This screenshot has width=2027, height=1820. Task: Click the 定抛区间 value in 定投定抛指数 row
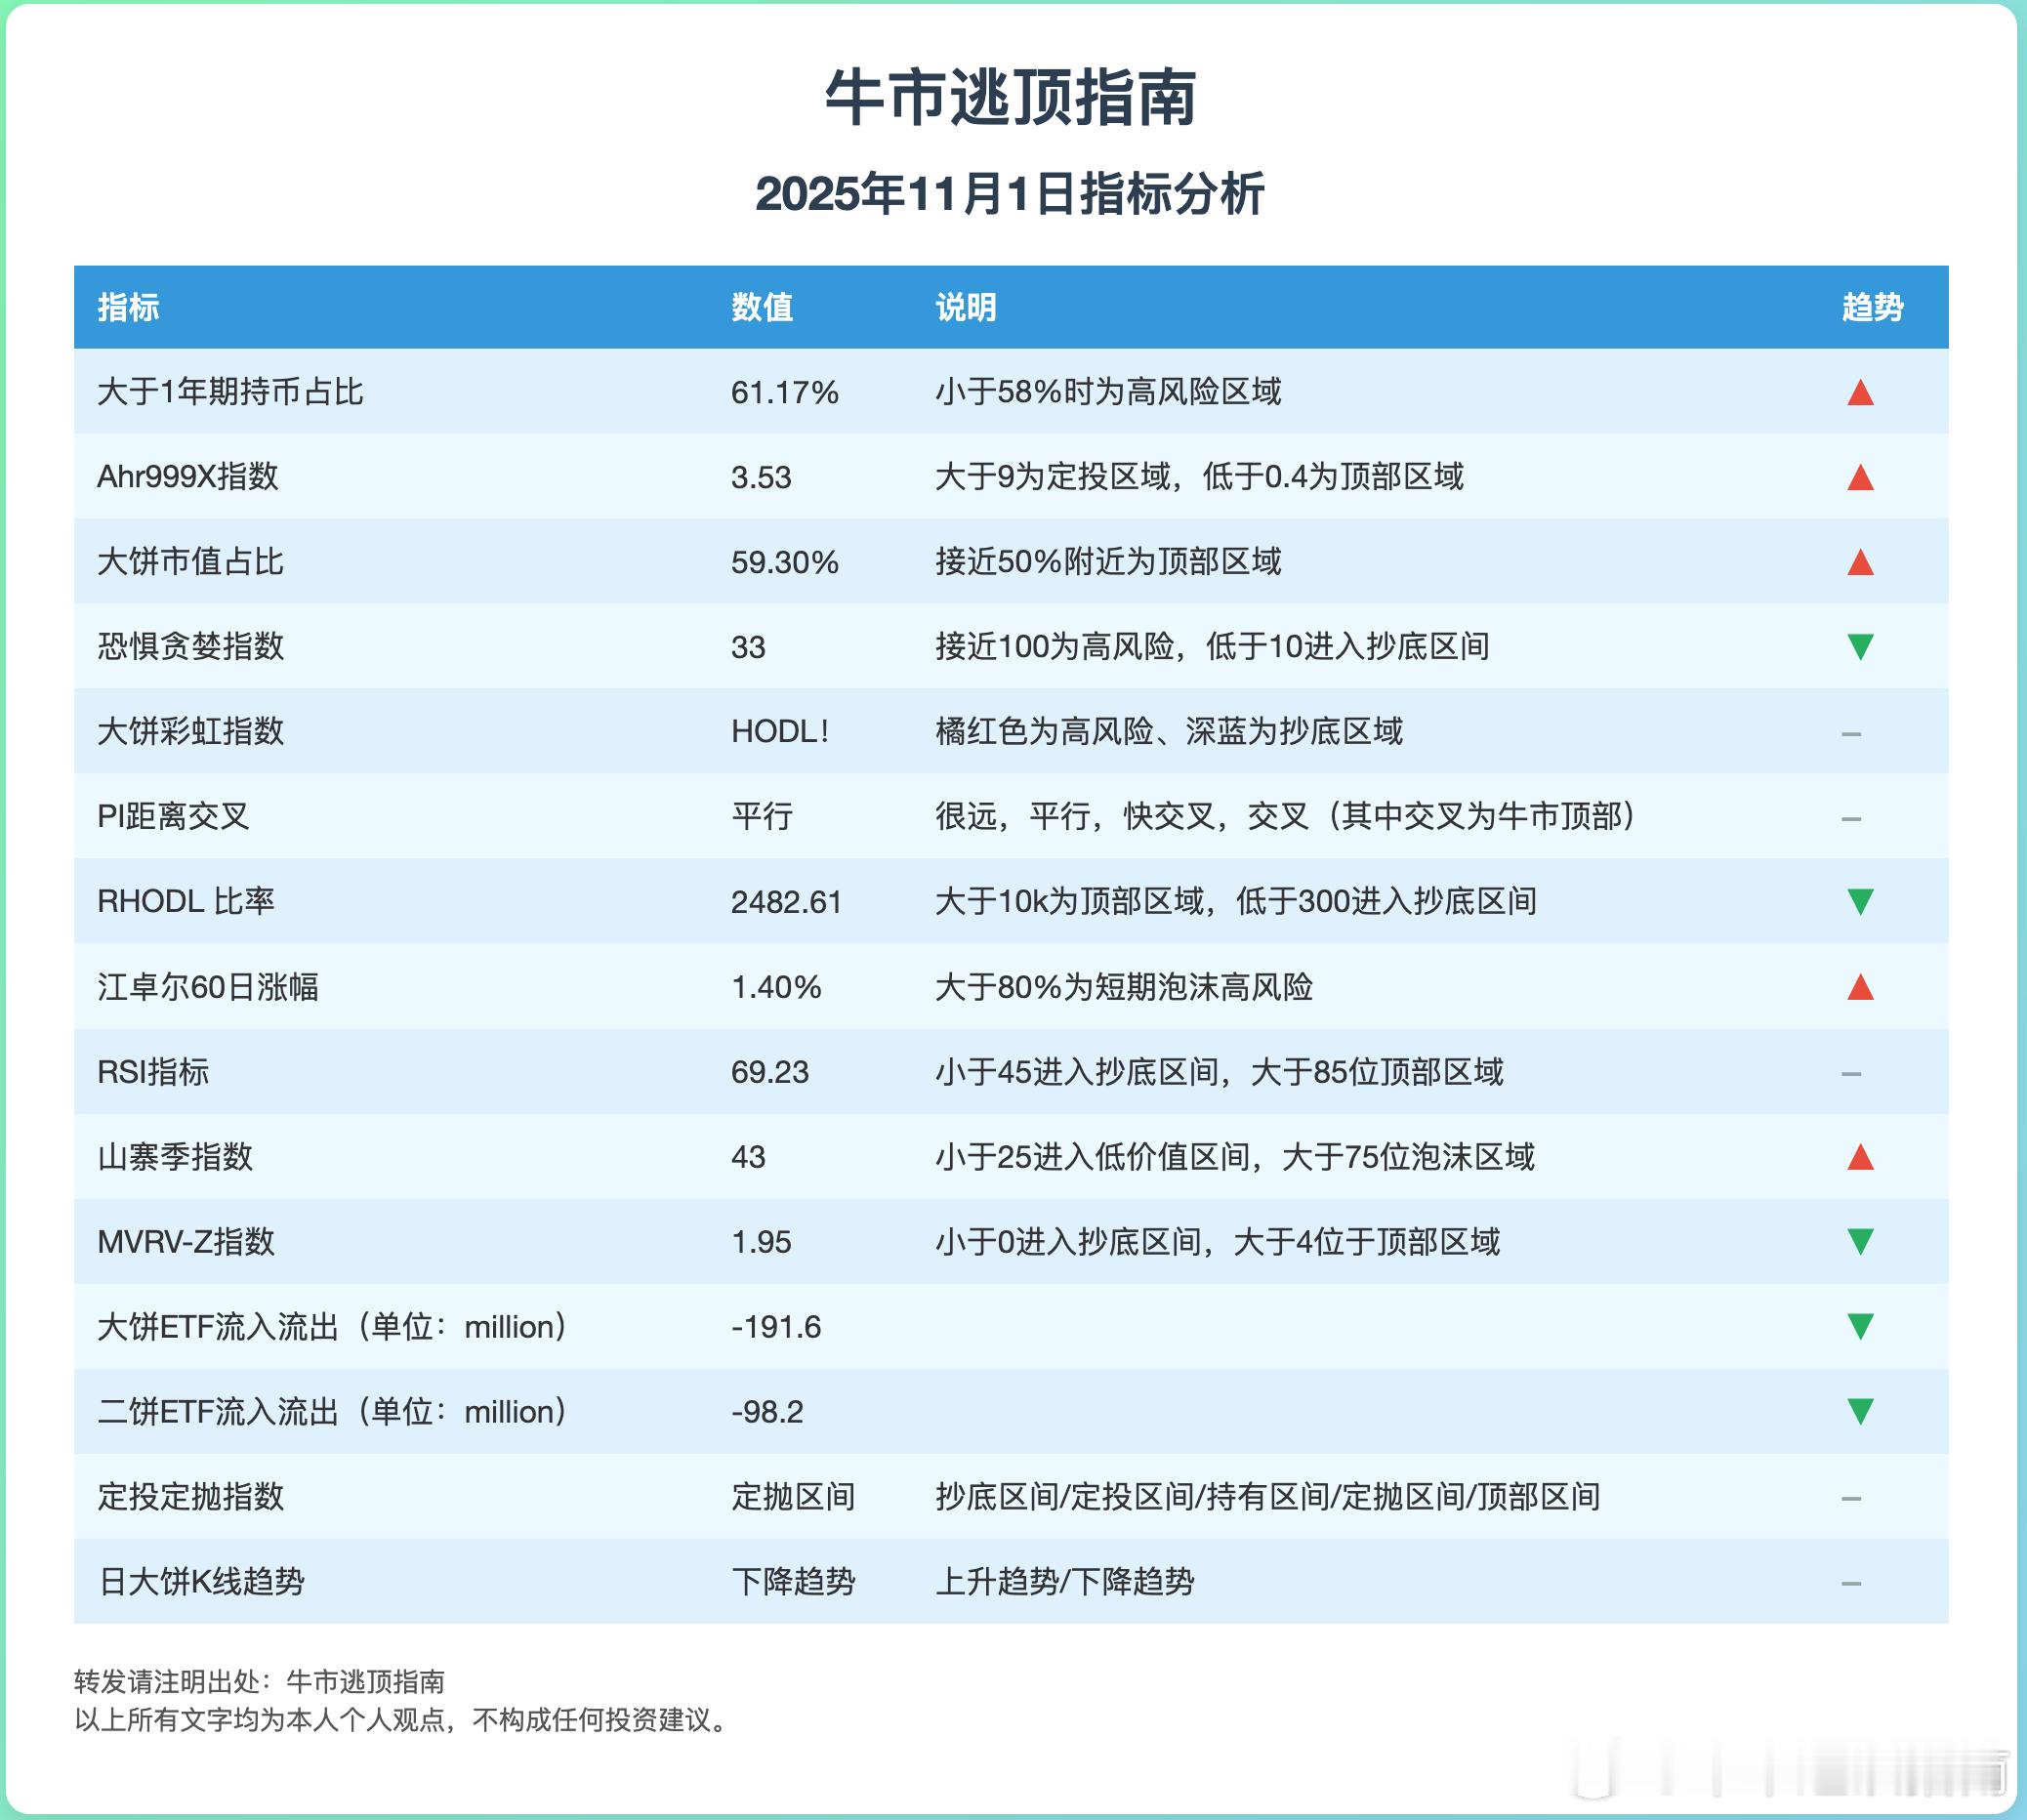click(x=793, y=1497)
